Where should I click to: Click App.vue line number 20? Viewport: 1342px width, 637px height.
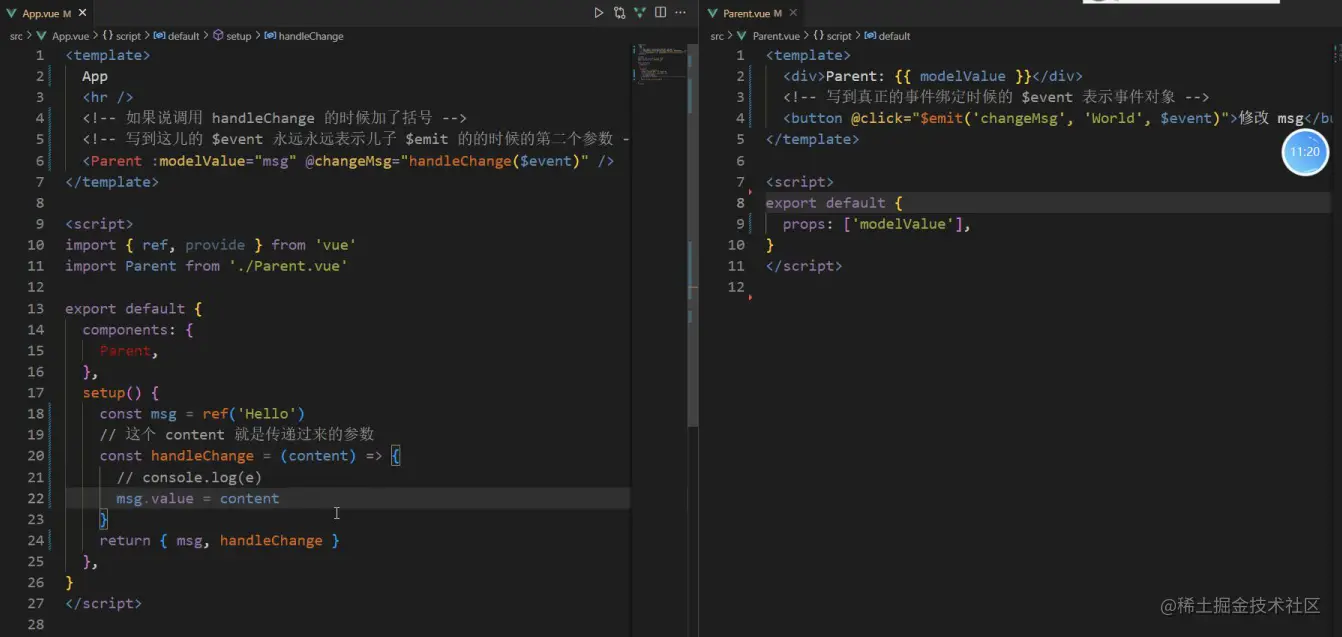pos(36,456)
